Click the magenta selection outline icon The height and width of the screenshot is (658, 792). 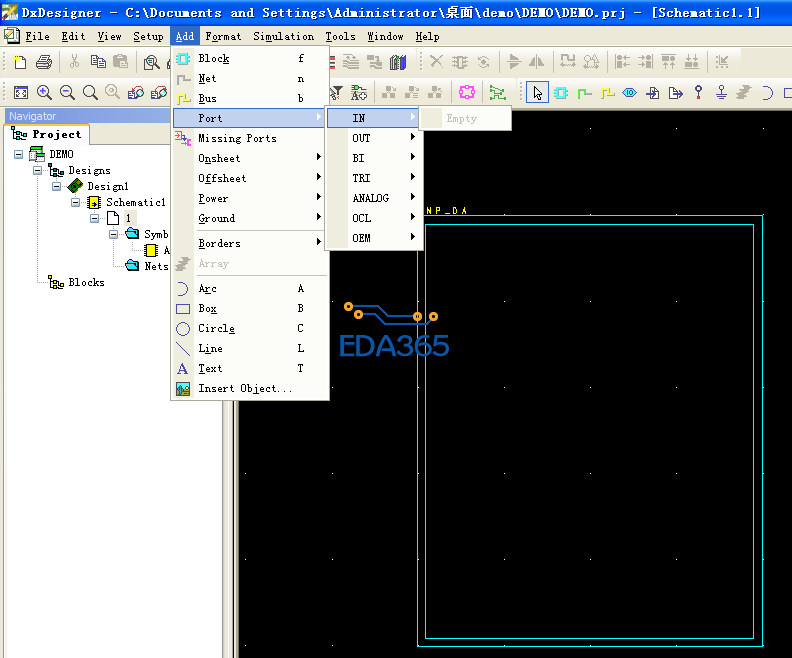pyautogui.click(x=467, y=92)
